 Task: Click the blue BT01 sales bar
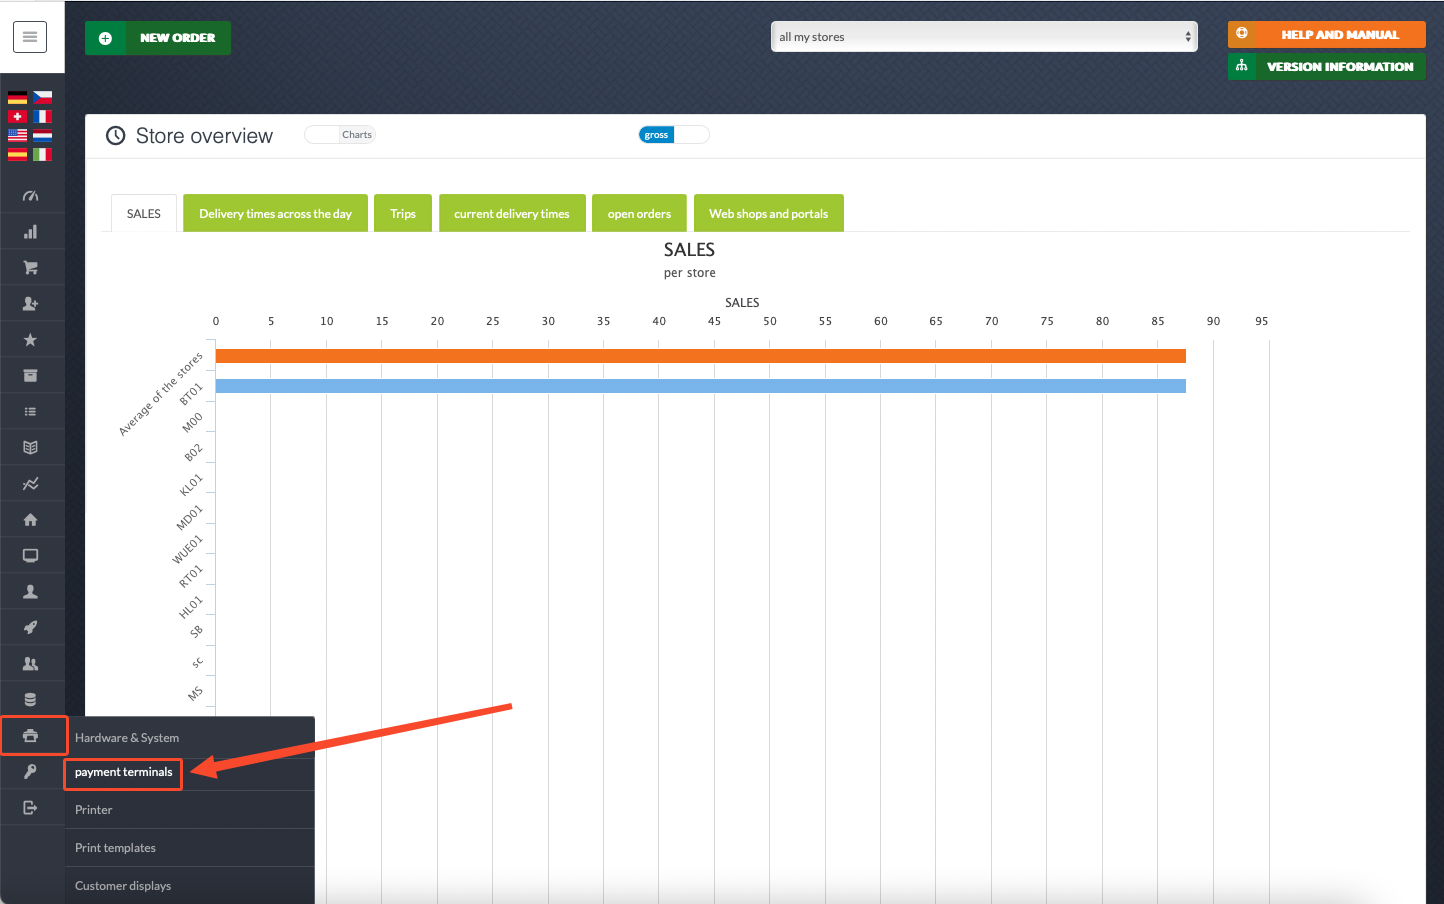tap(701, 386)
